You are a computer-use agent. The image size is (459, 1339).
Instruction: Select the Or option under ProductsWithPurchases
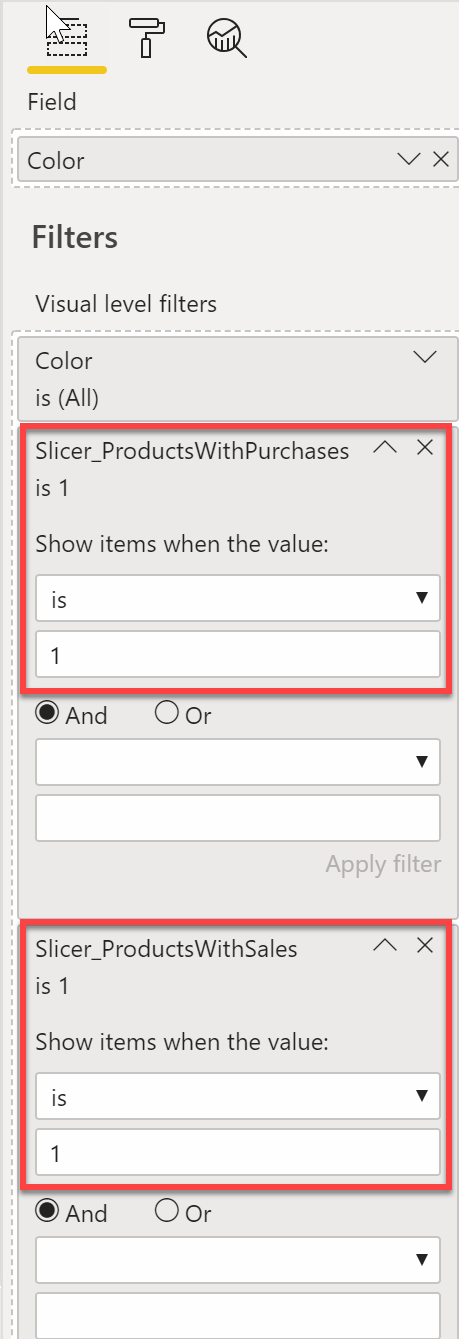click(x=184, y=715)
